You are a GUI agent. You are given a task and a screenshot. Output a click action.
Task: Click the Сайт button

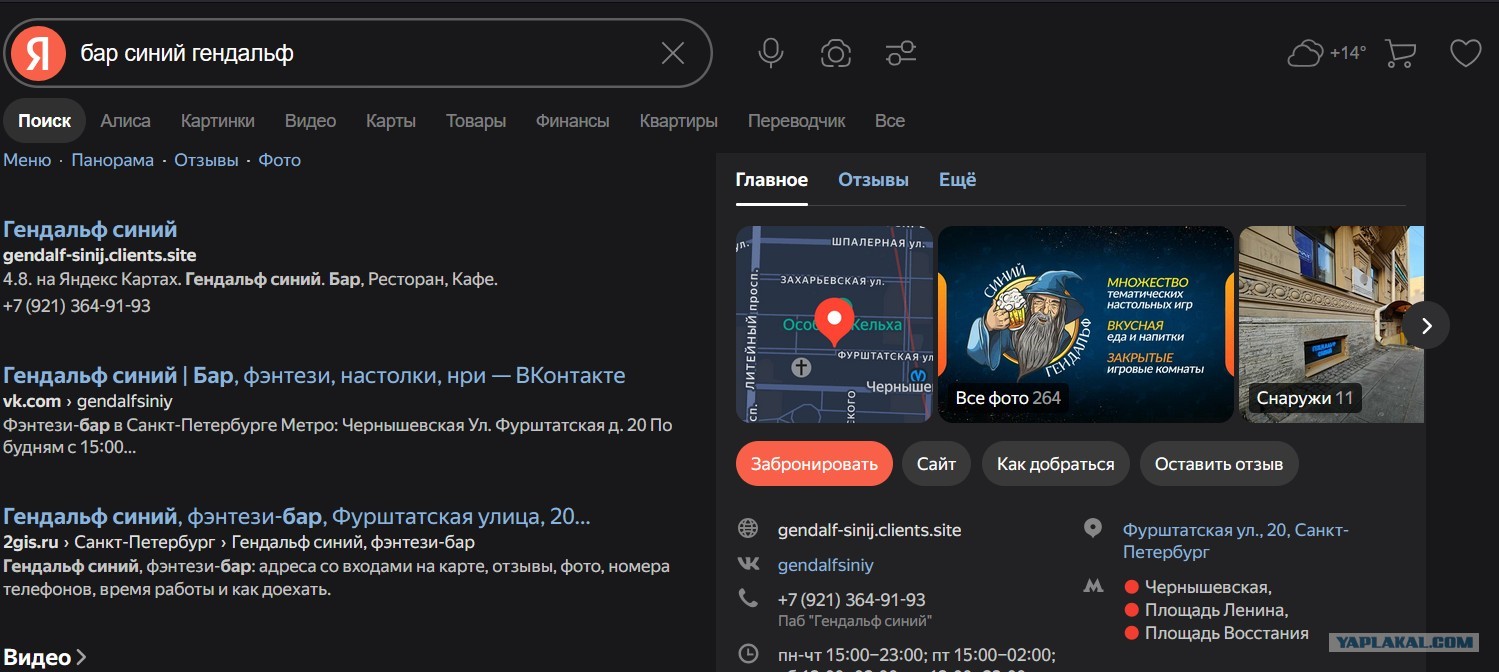[x=936, y=464]
